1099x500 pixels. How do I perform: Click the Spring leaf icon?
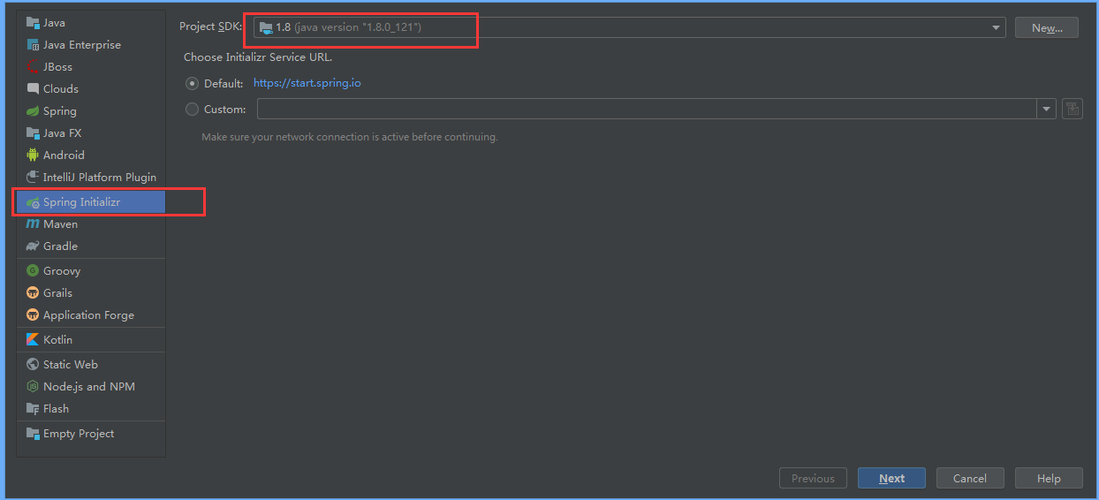click(x=32, y=111)
